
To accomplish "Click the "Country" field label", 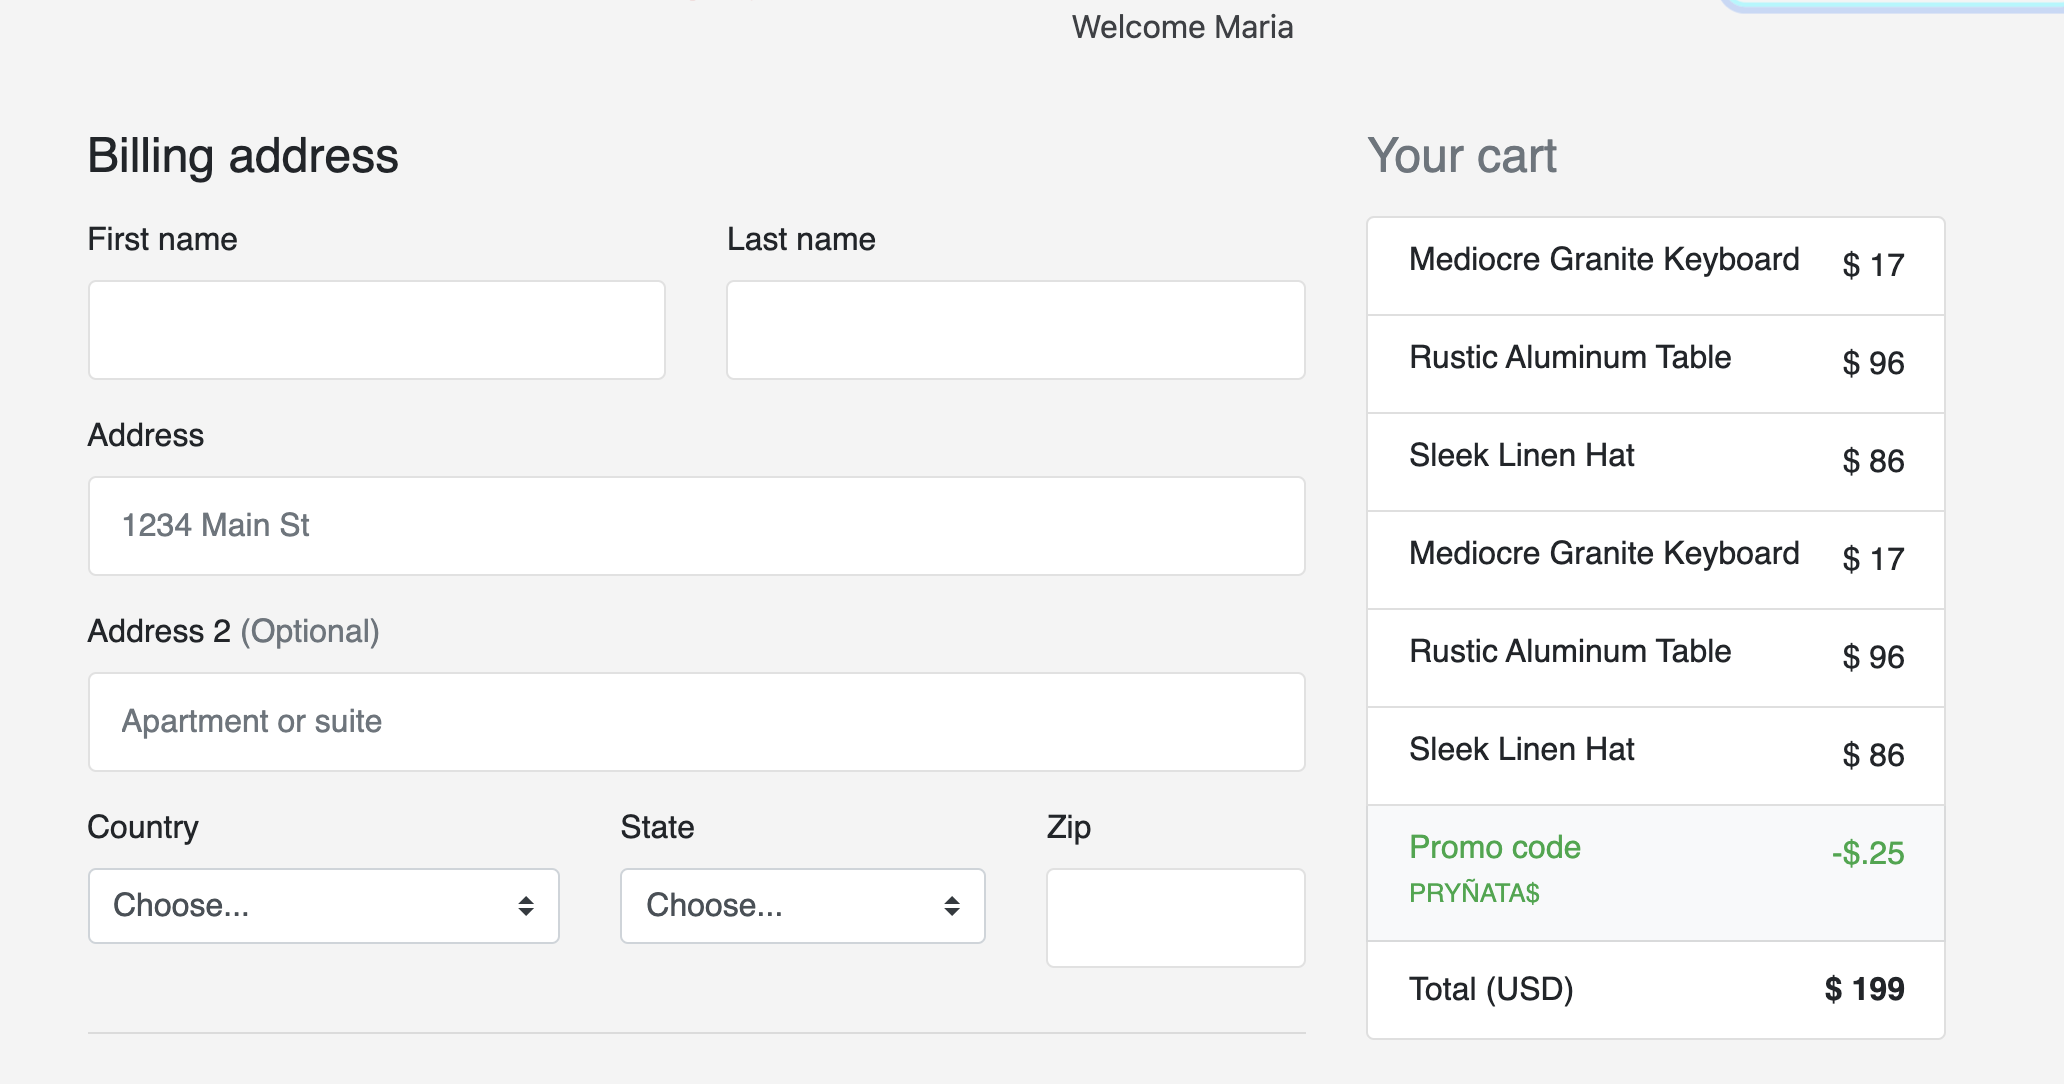I will [x=143, y=828].
